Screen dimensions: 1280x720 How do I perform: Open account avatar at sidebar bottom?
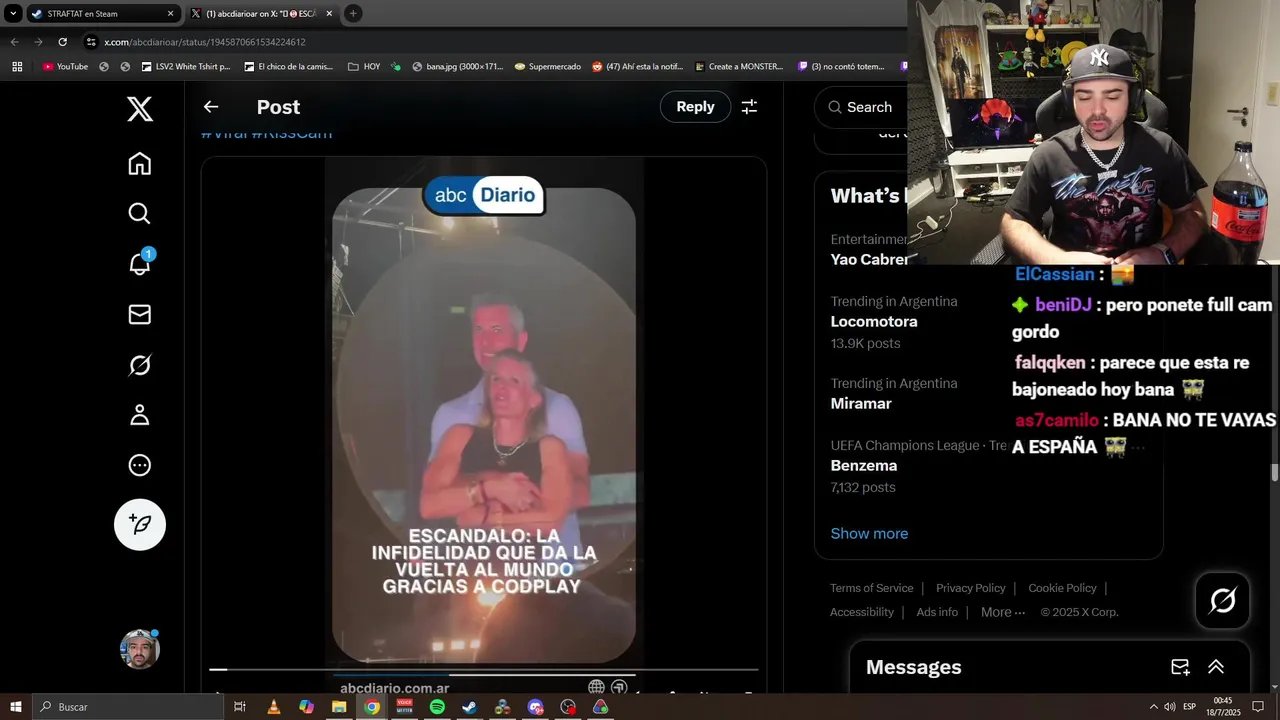[140, 649]
